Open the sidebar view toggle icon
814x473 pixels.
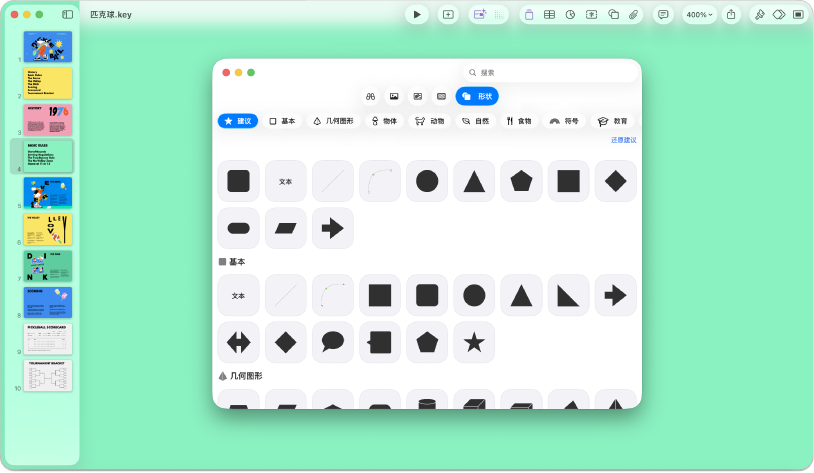point(67,15)
